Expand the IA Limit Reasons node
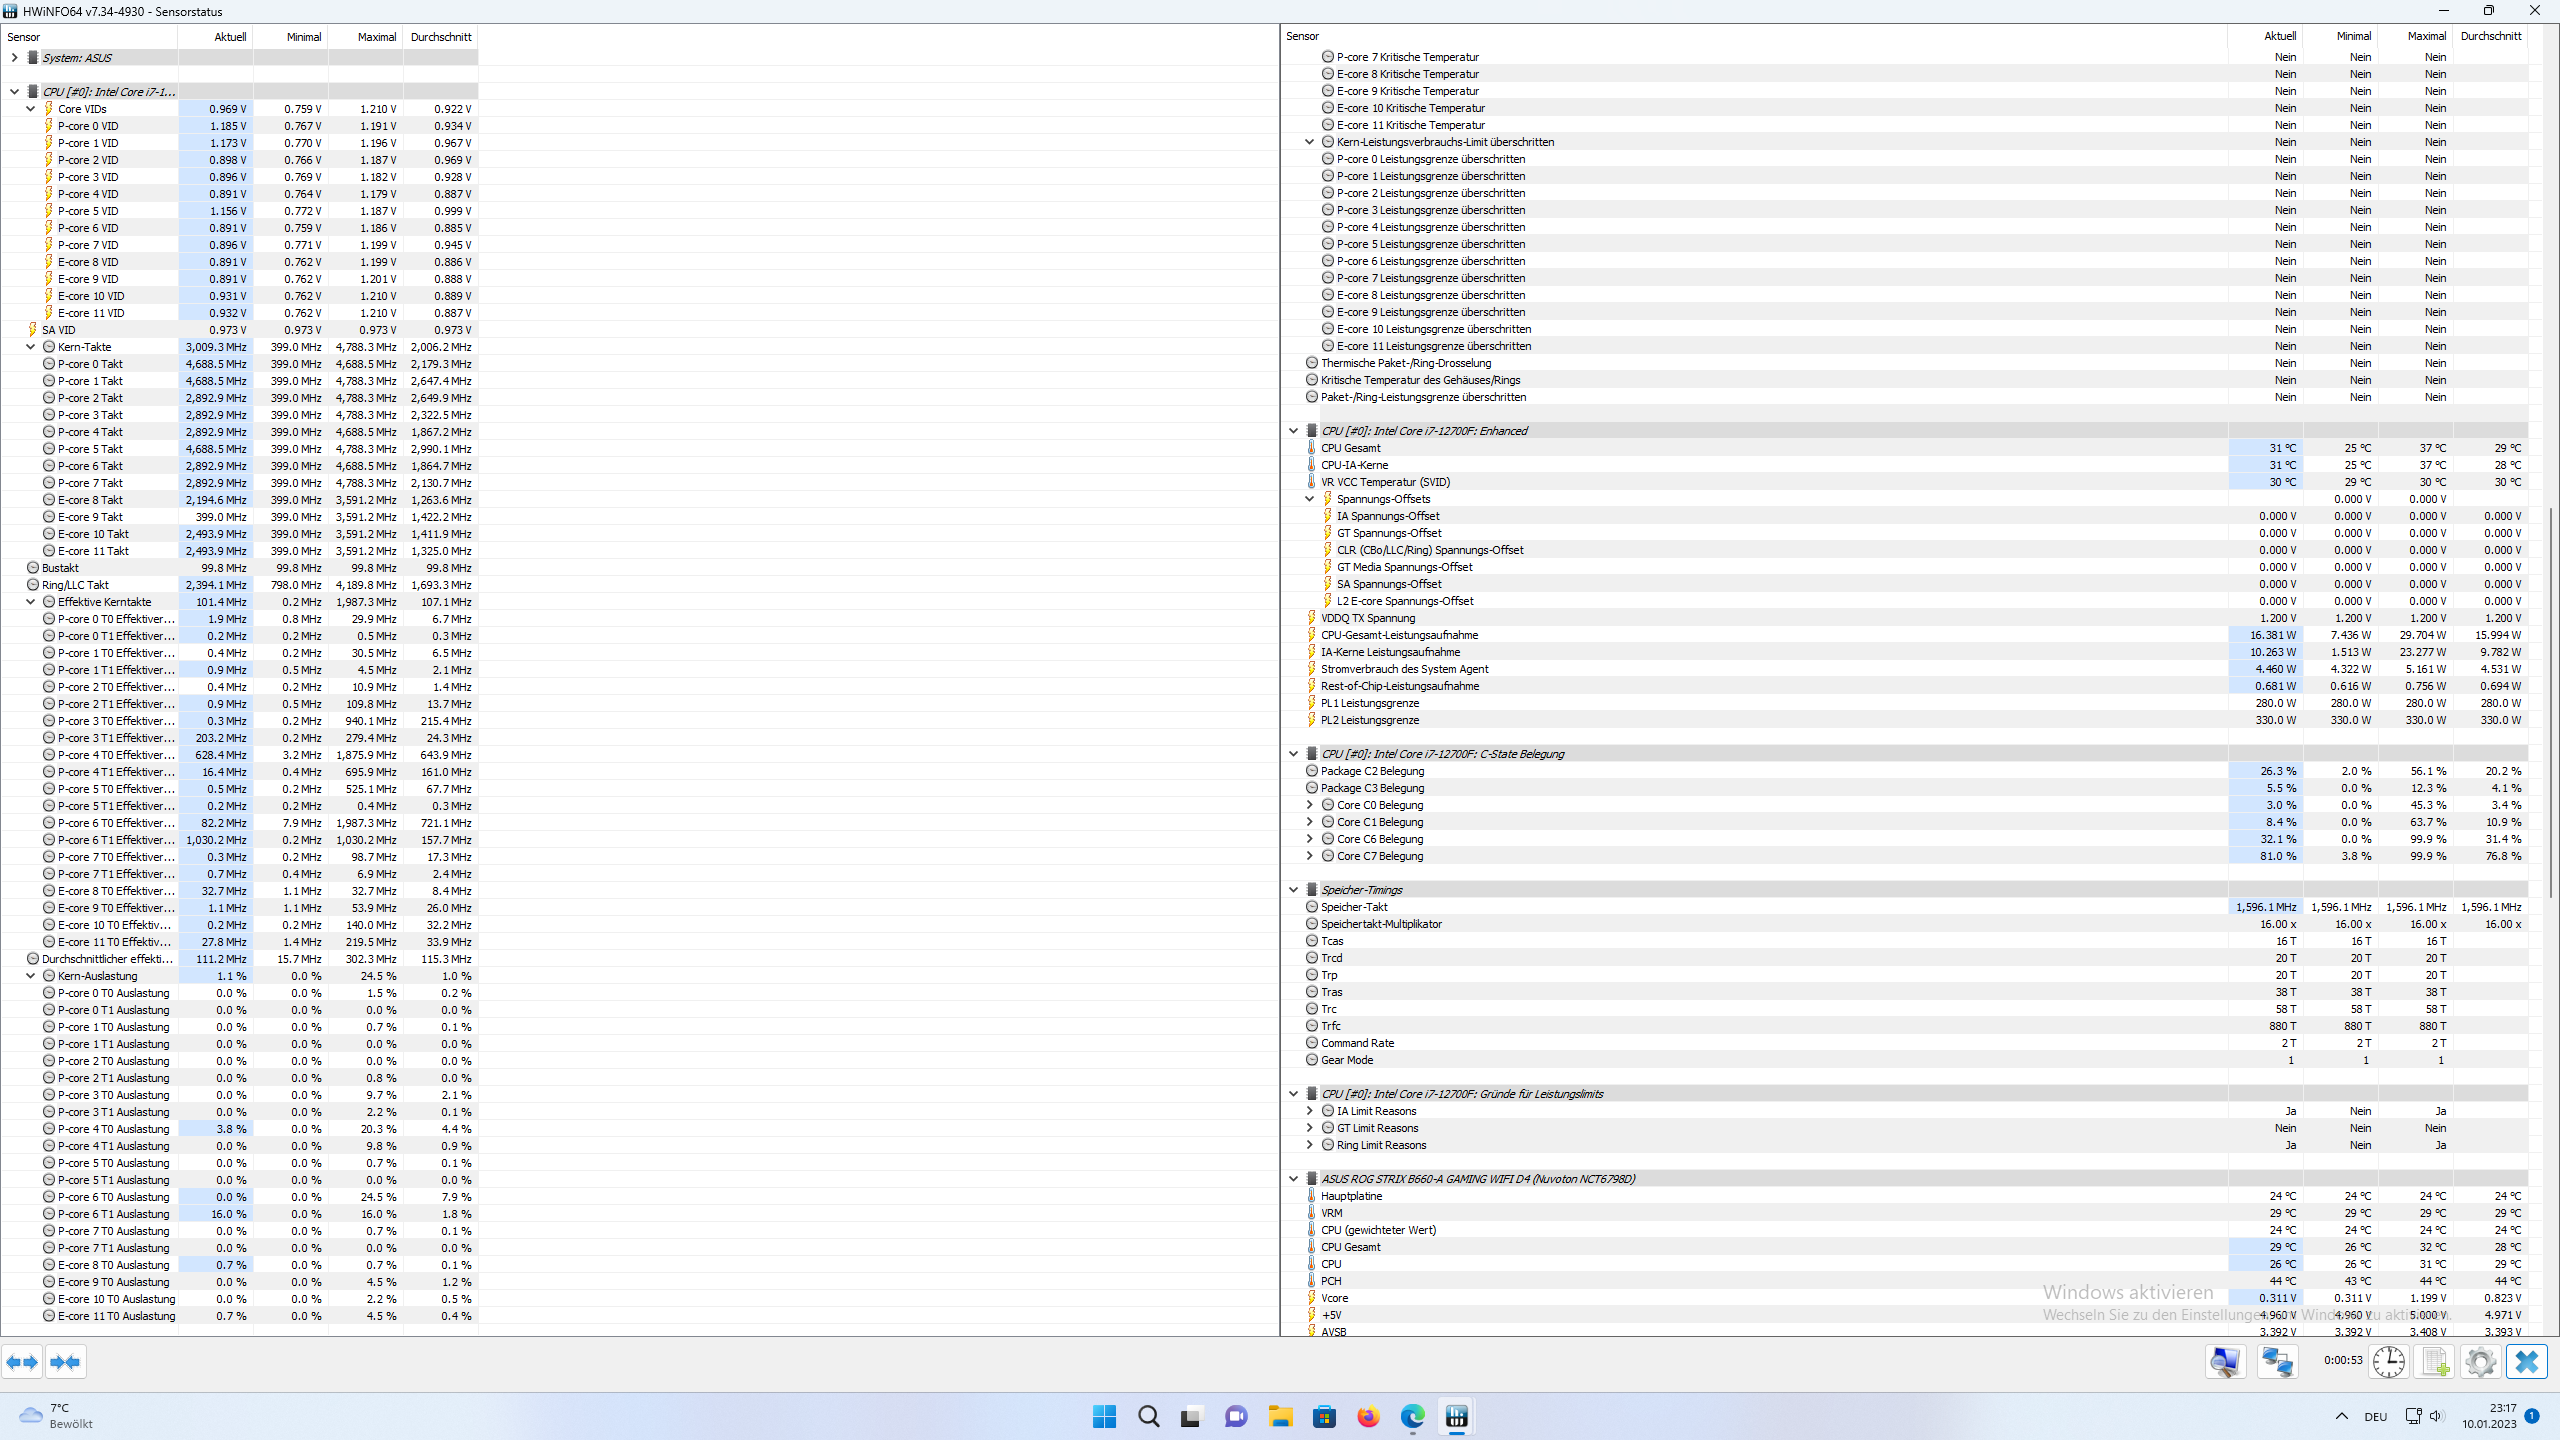Viewport: 2560px width, 1440px height. click(1309, 1111)
